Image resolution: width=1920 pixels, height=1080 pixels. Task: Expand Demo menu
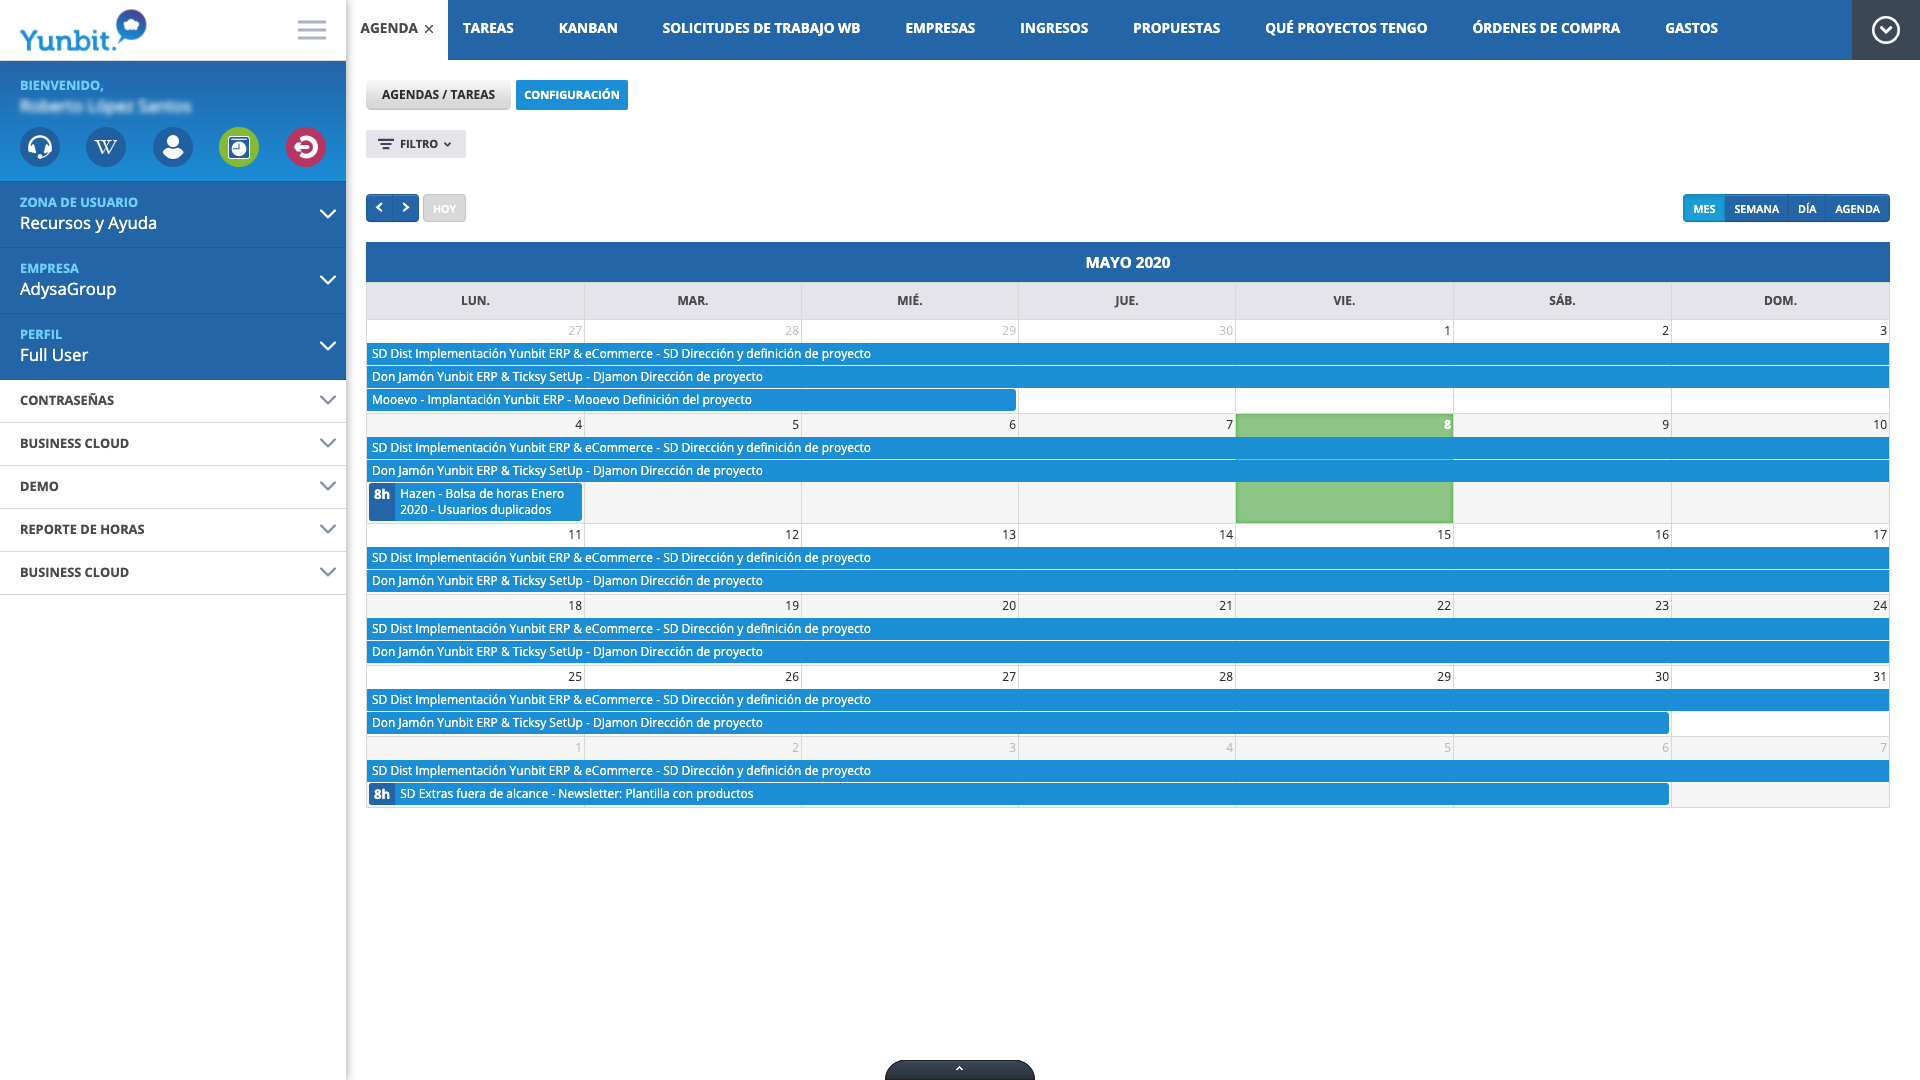(x=173, y=486)
